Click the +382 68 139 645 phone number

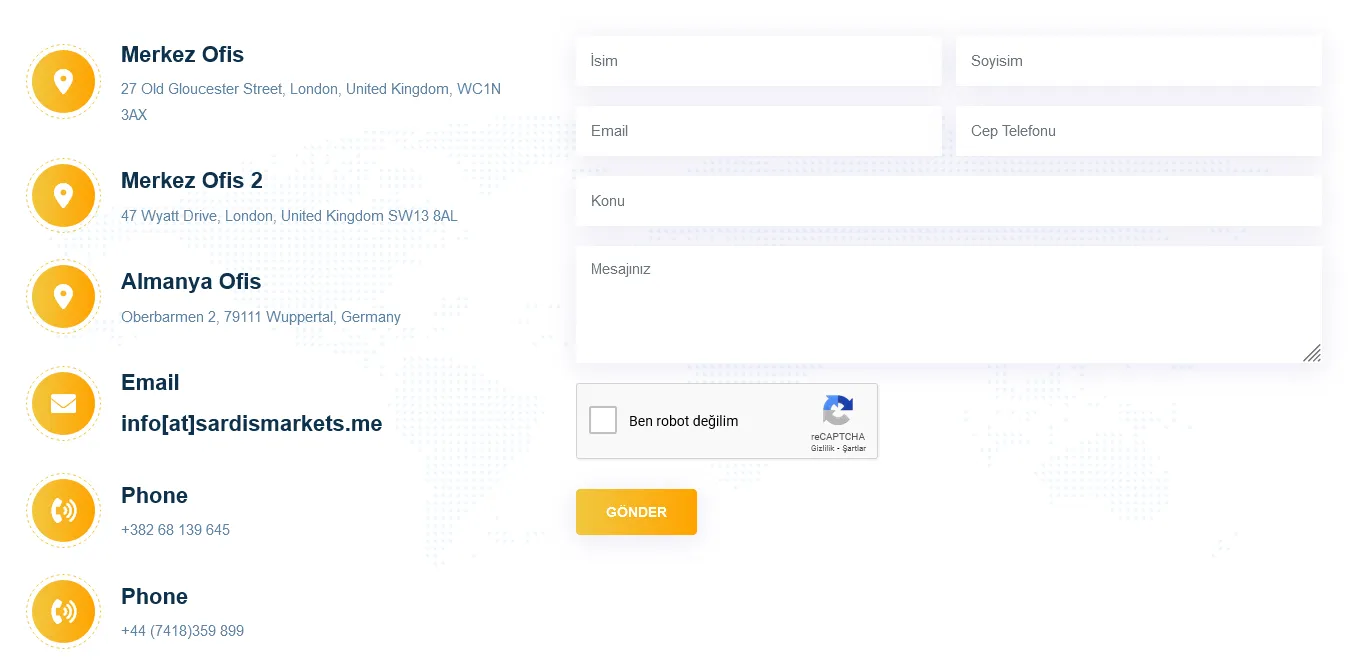175,530
